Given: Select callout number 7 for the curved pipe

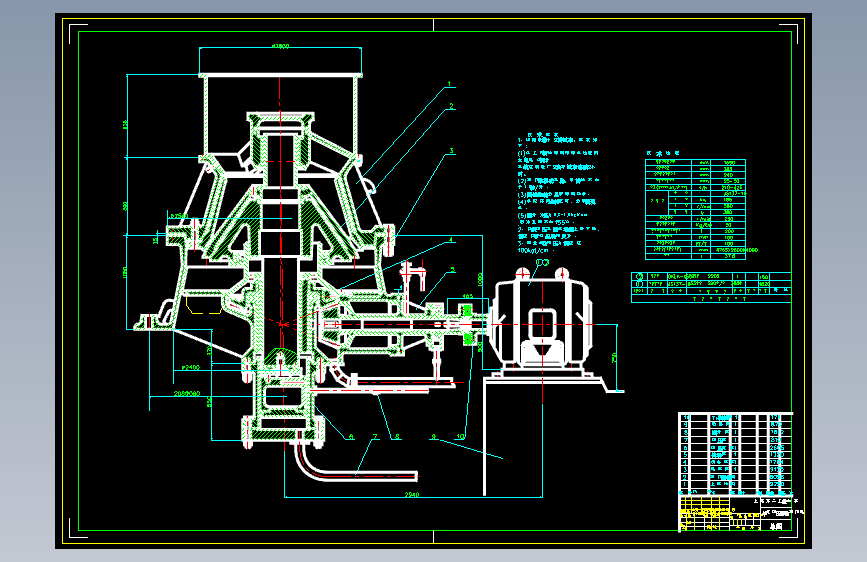Looking at the screenshot, I should click(375, 436).
